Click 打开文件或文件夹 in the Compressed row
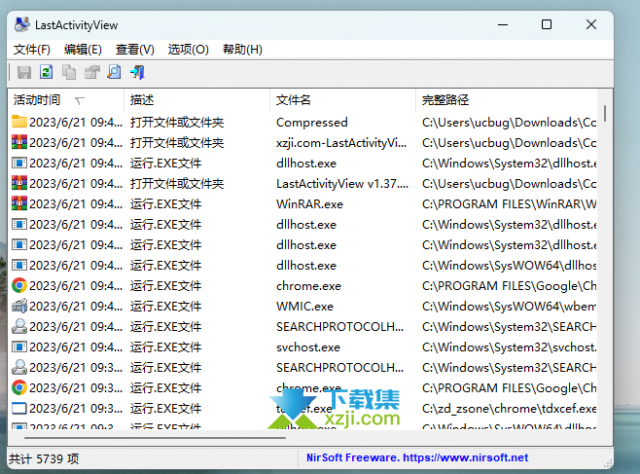Screen dimensions: 640x474 point(177,122)
